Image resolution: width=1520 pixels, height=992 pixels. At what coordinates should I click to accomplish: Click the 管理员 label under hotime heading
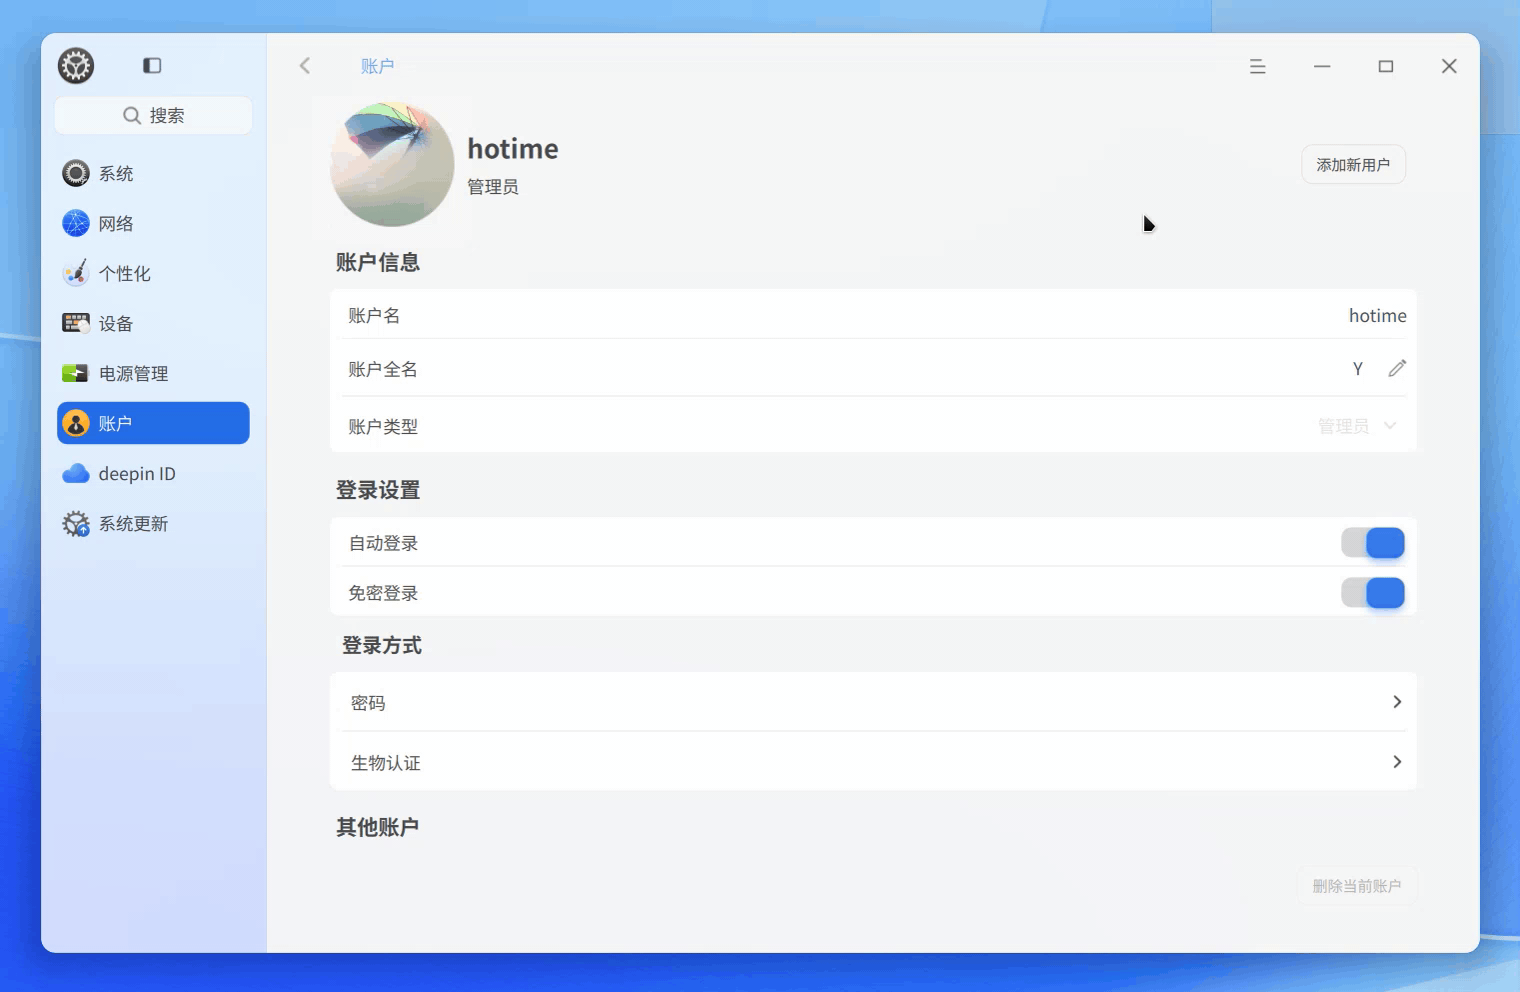tap(493, 187)
